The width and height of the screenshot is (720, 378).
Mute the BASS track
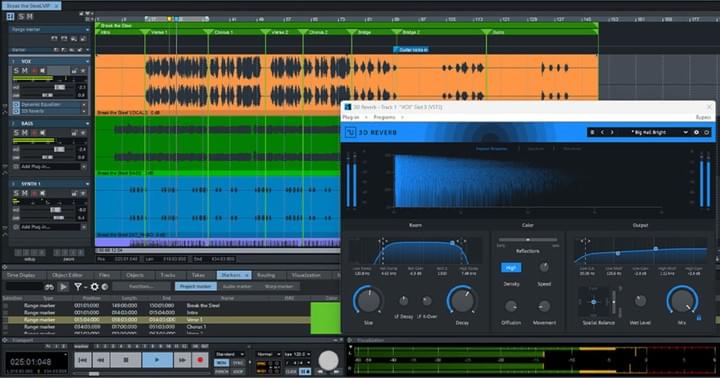point(25,133)
